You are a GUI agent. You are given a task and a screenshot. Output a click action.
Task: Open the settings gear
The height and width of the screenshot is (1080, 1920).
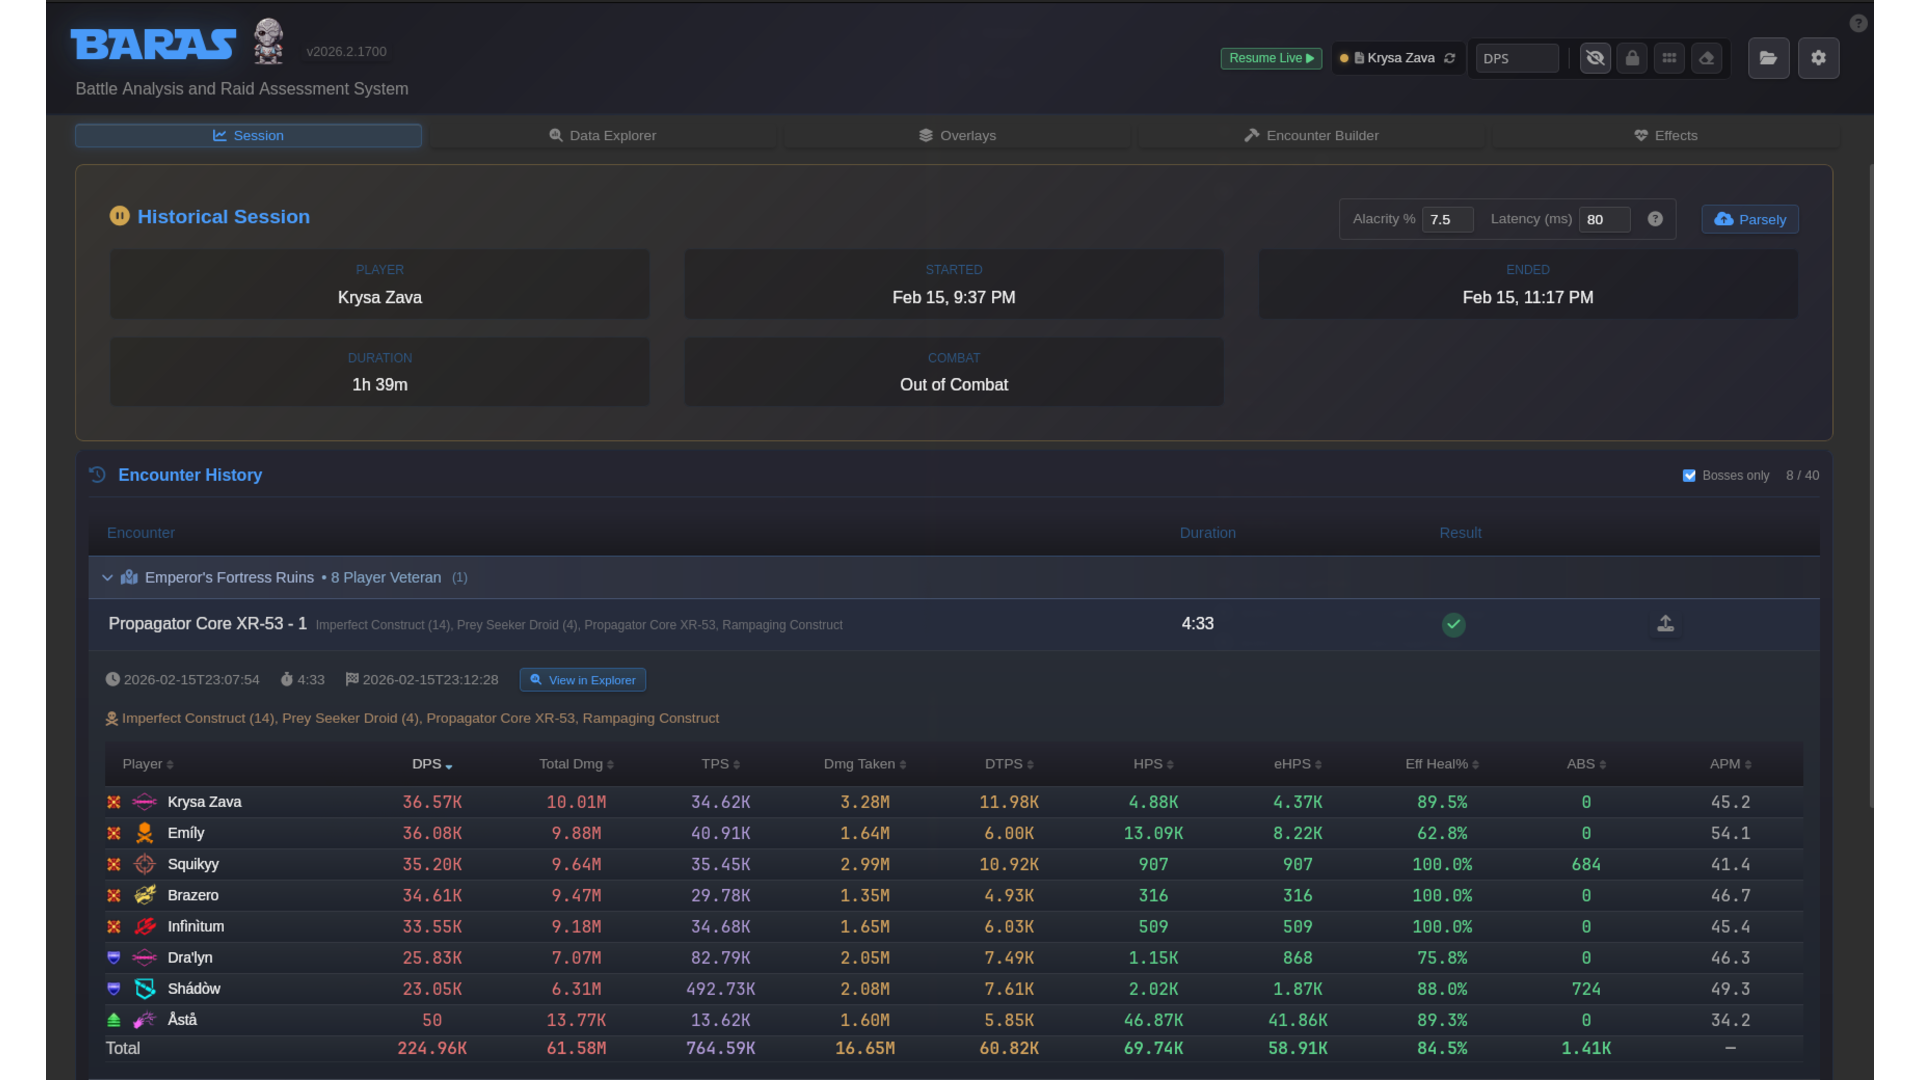coord(1818,58)
